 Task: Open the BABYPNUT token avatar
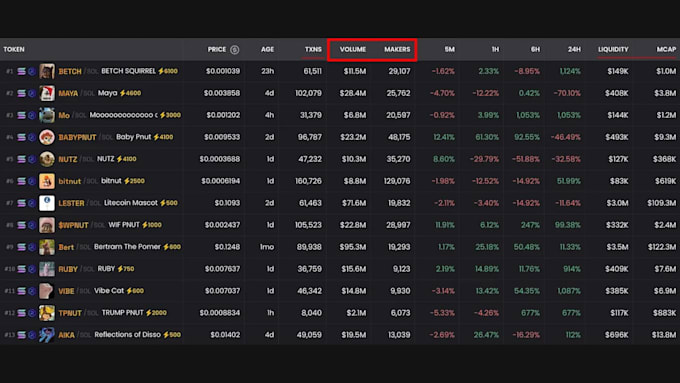[47, 137]
